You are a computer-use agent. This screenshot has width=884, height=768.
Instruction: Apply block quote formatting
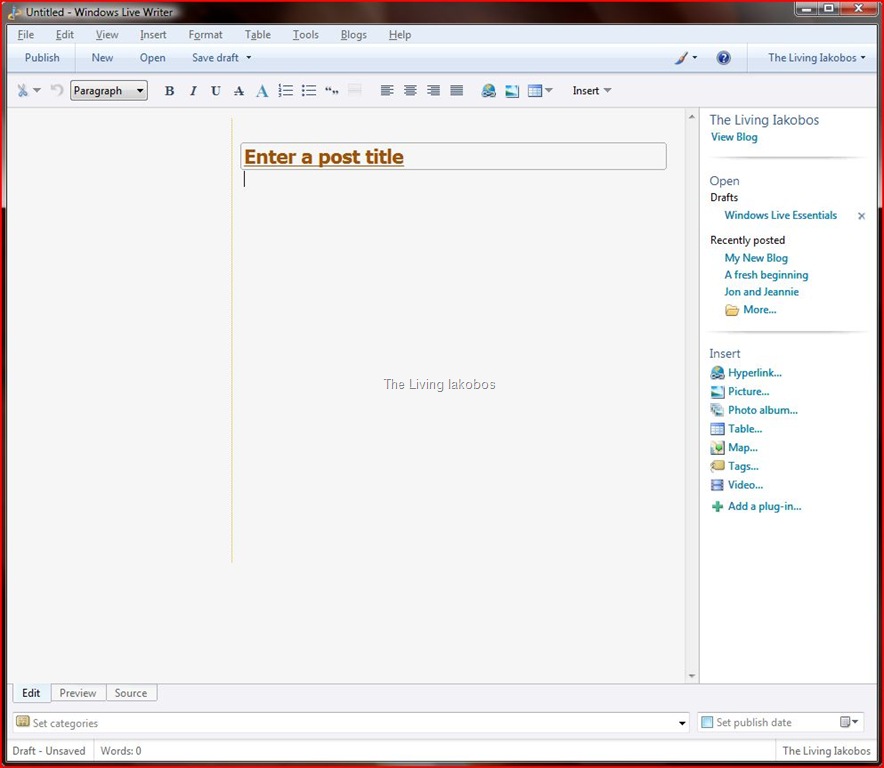(332, 91)
